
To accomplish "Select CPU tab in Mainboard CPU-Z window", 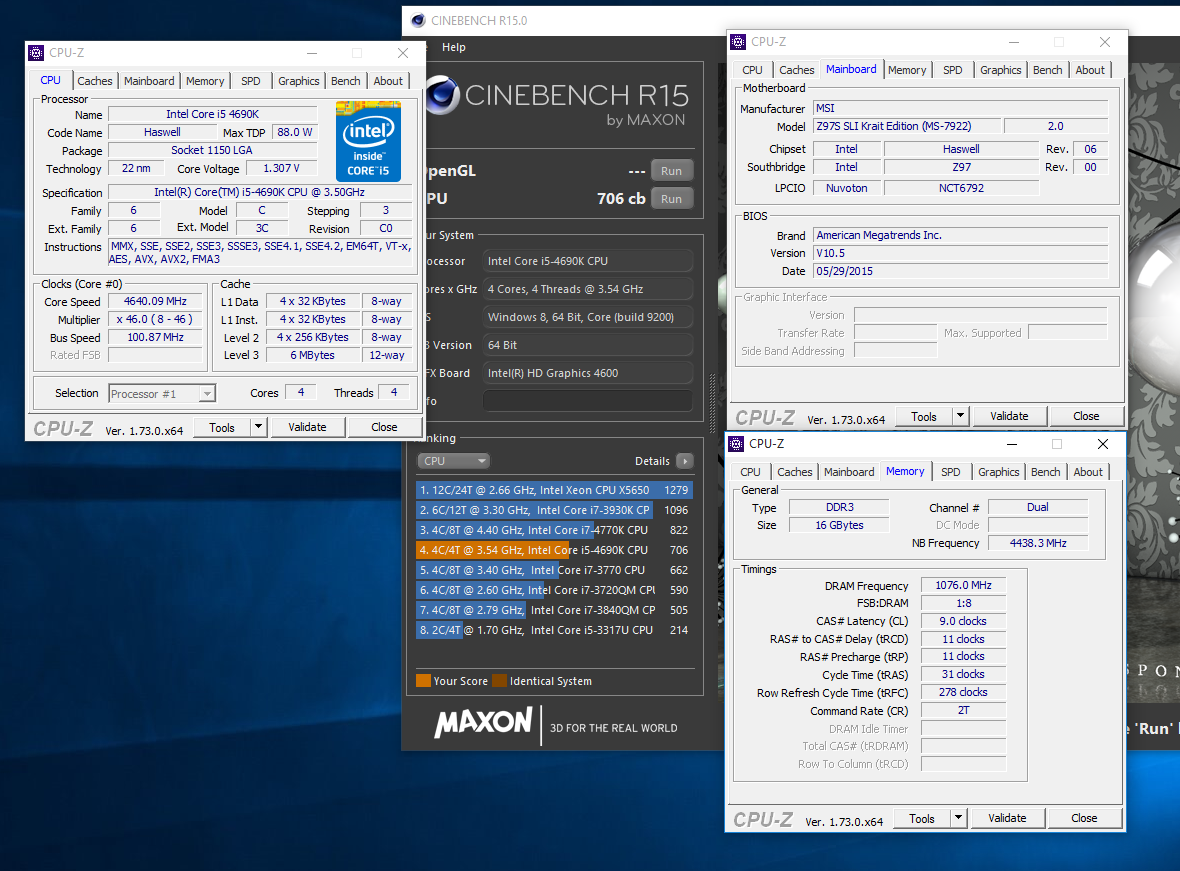I will pos(753,69).
